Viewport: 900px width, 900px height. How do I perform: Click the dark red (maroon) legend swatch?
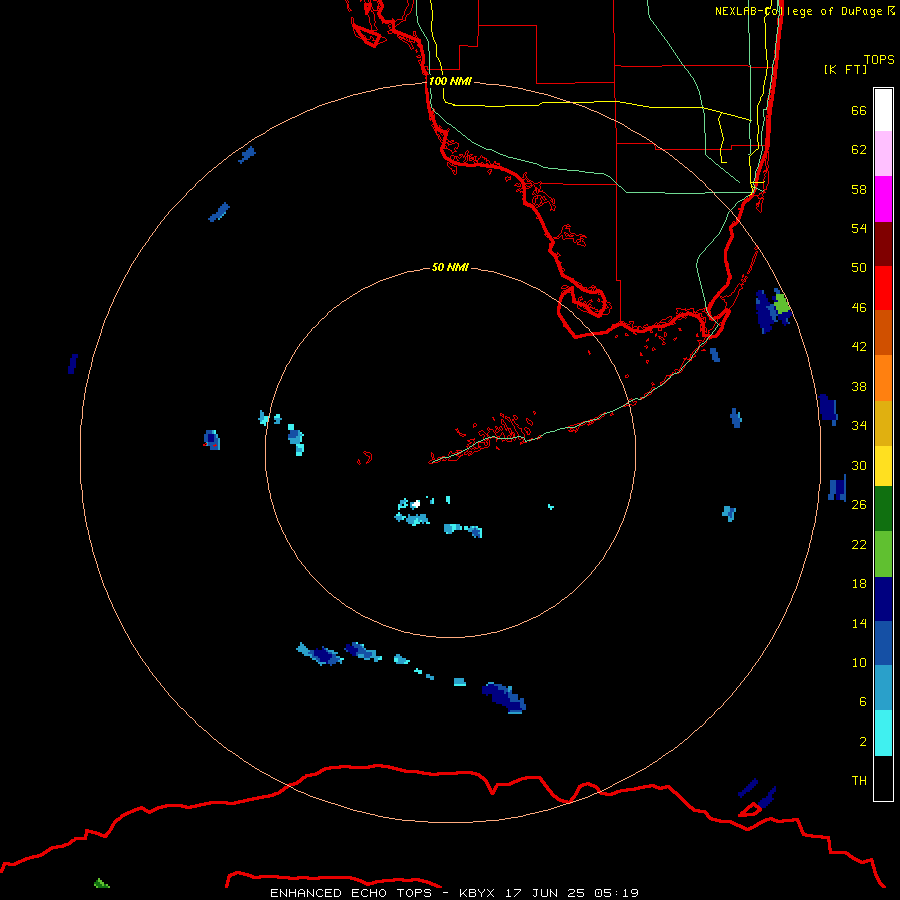coord(883,244)
